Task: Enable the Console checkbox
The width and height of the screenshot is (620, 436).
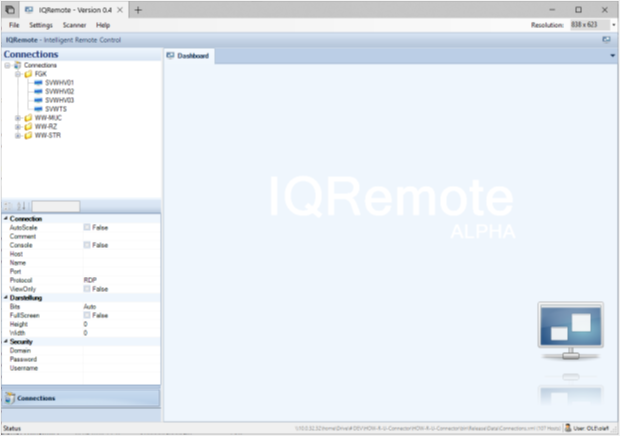Action: click(87, 245)
